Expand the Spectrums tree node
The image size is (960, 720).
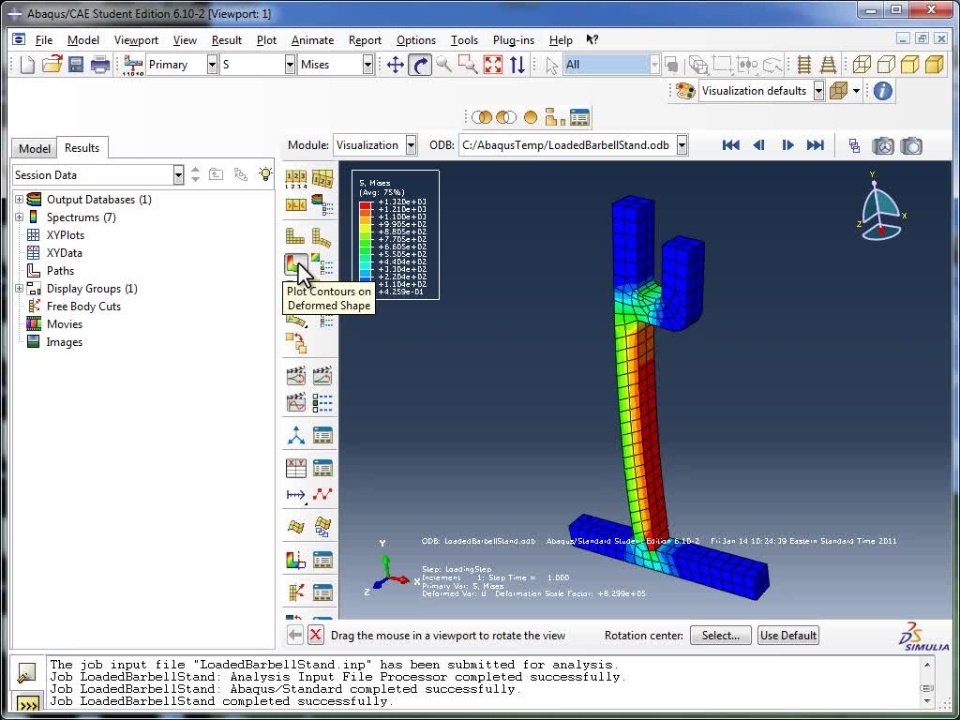tap(19, 217)
